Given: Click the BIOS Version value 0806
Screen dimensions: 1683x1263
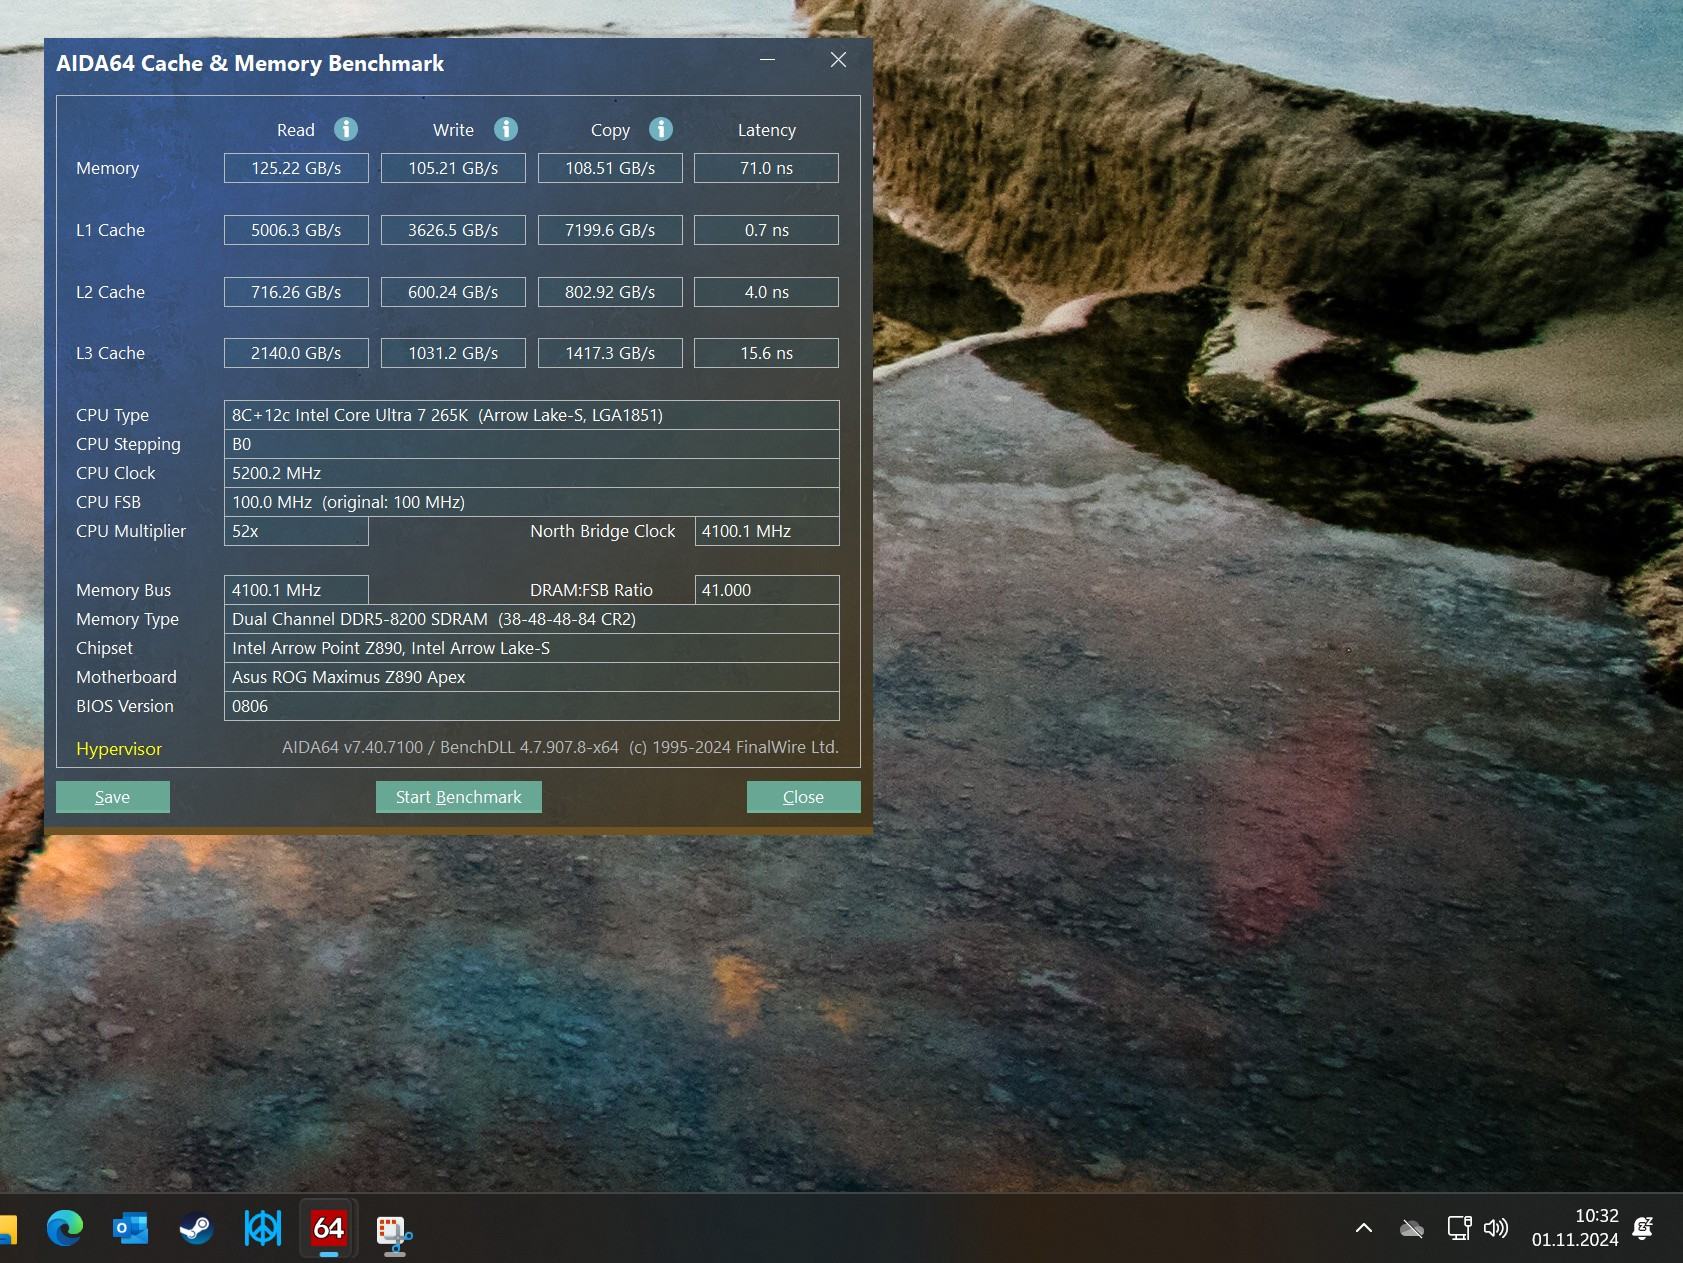Looking at the screenshot, I should point(532,706).
